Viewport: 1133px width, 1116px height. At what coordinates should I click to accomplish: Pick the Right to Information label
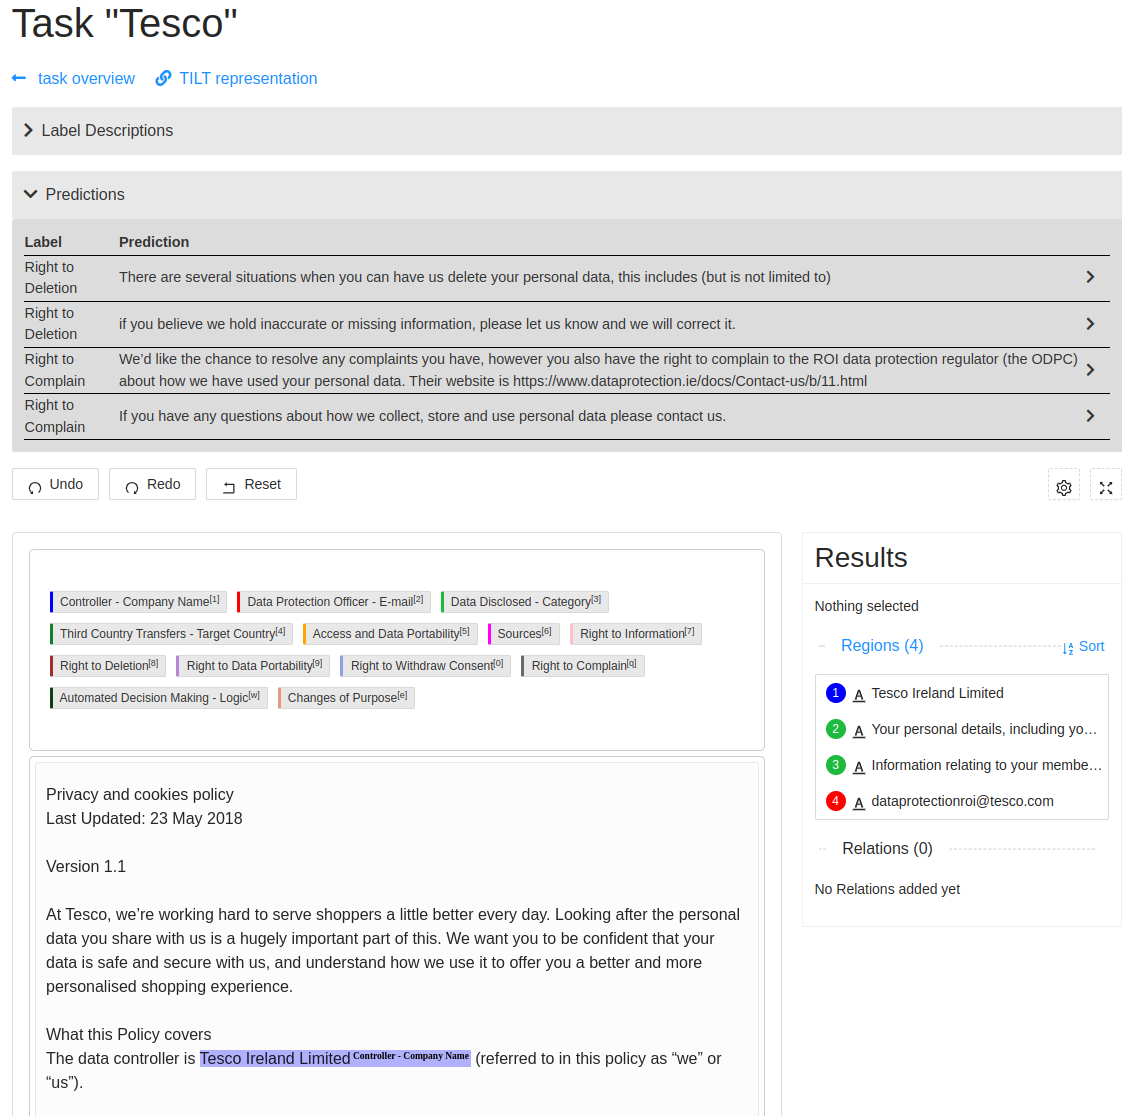coord(636,634)
